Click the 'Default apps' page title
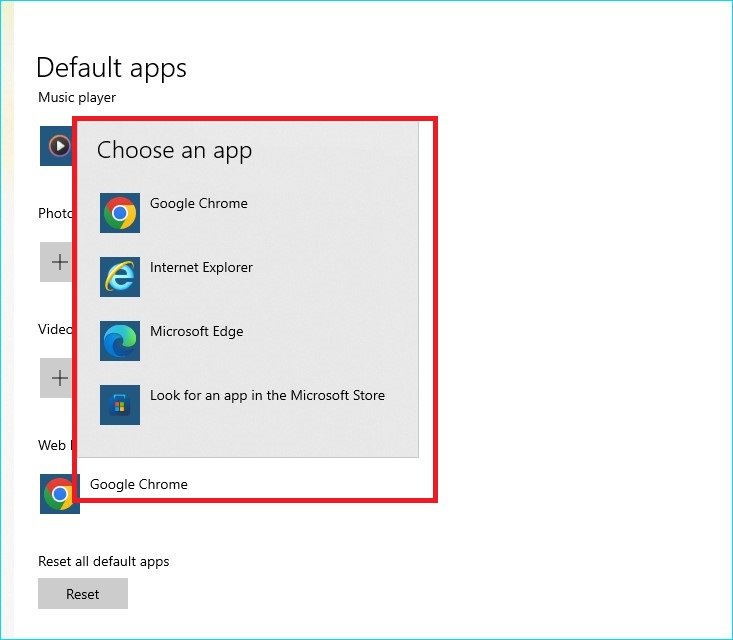This screenshot has height=640, width=733. pyautogui.click(x=111, y=68)
